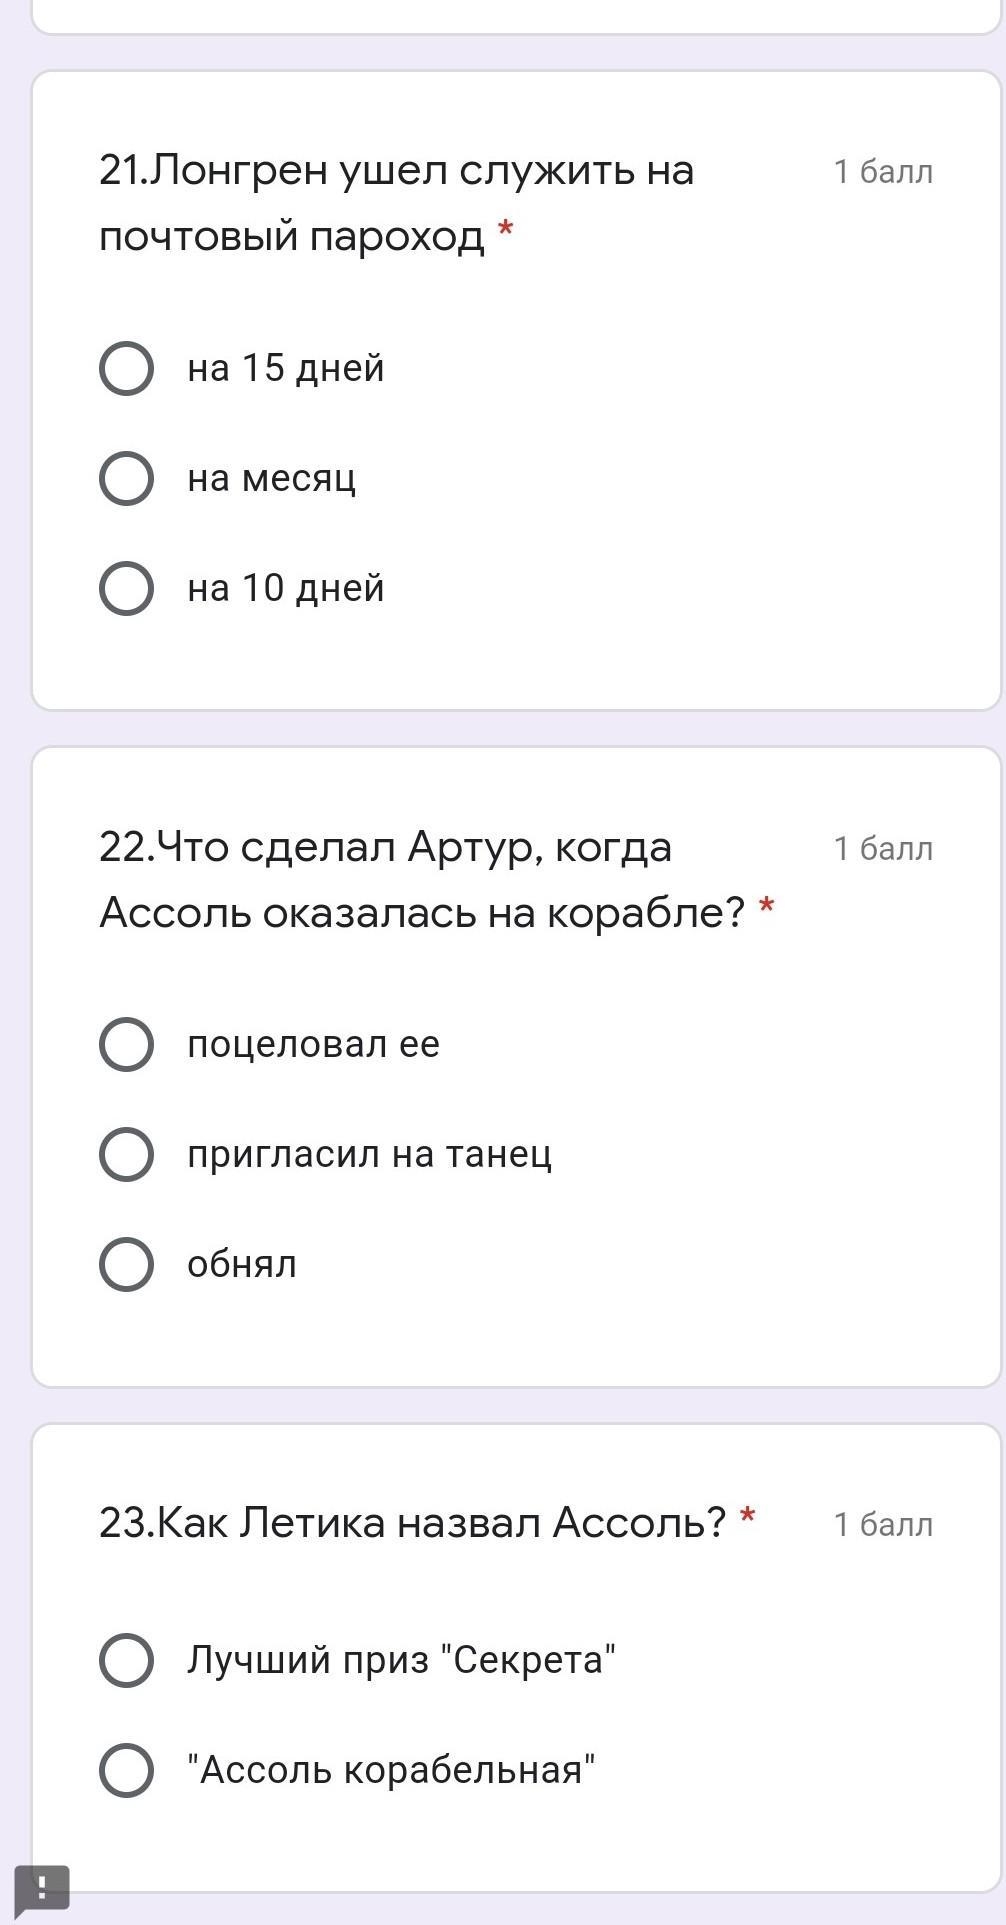Click the lavender page background between question cards

516,728
